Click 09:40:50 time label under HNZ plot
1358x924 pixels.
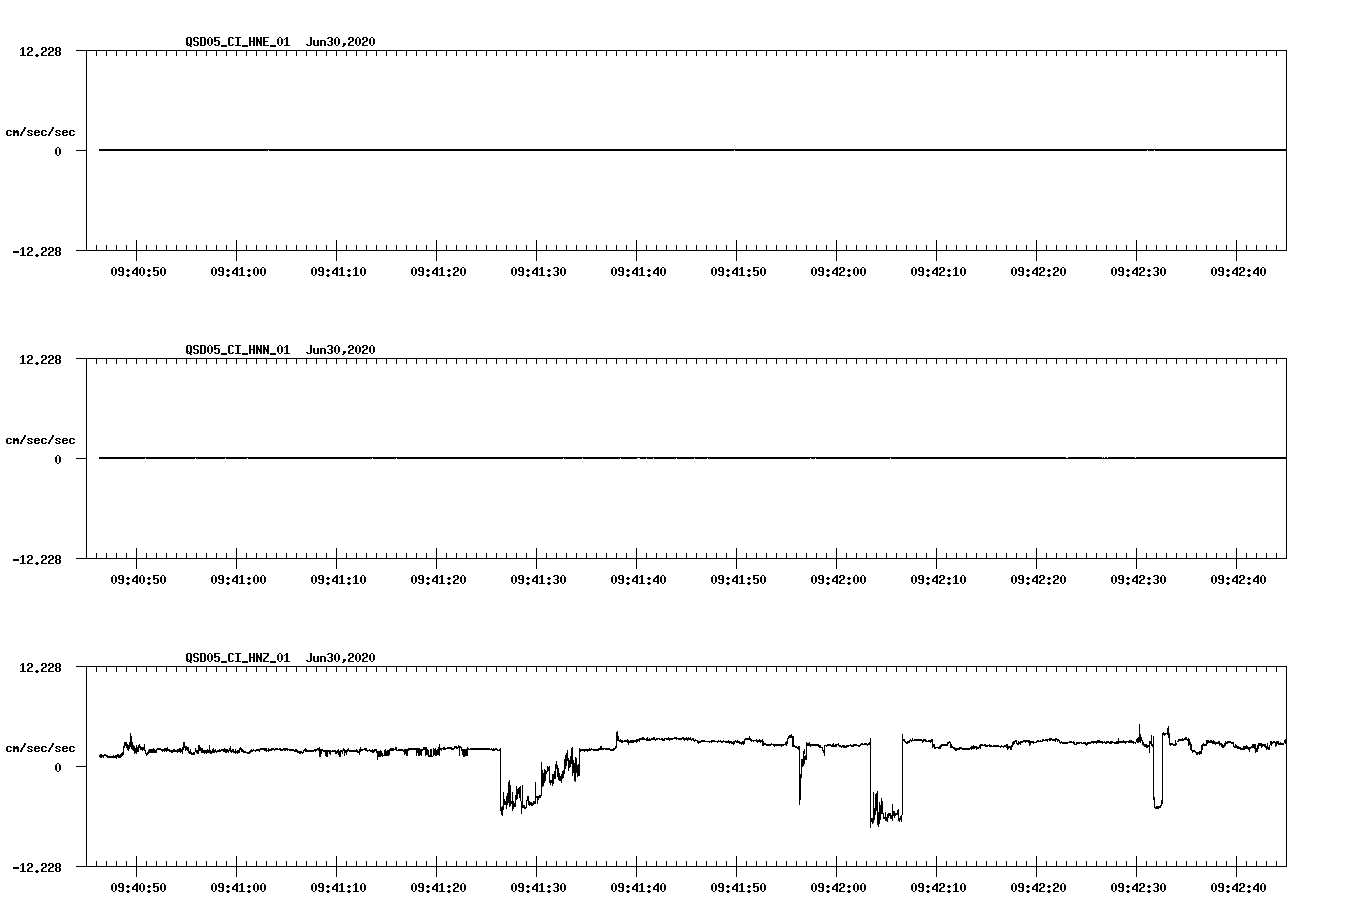[x=138, y=888]
